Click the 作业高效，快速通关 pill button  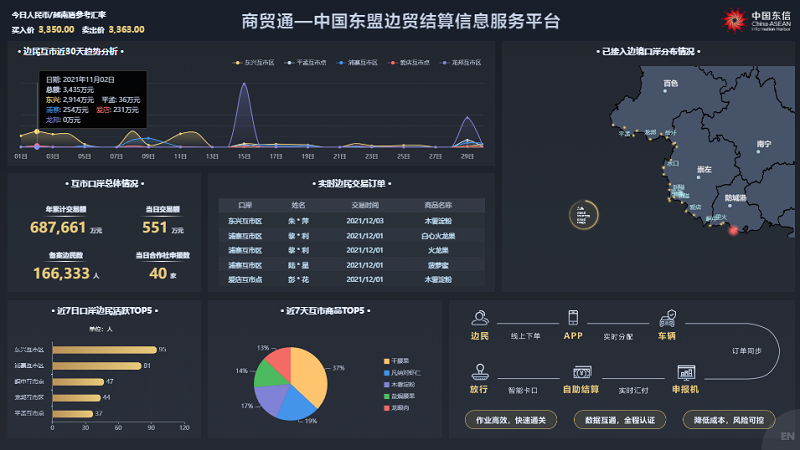tap(511, 420)
